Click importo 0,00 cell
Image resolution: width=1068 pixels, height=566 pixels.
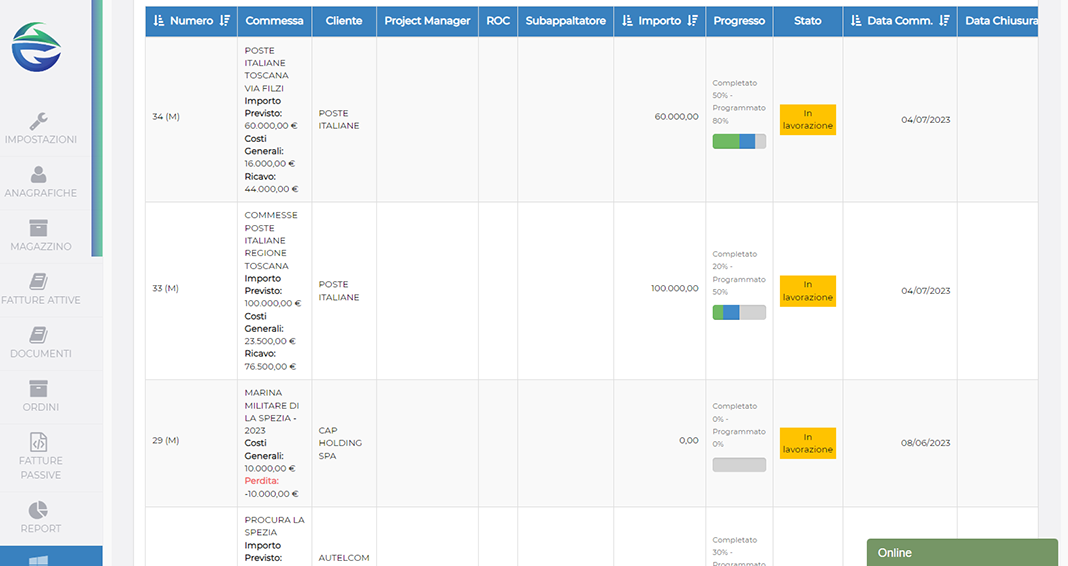pyautogui.click(x=689, y=440)
